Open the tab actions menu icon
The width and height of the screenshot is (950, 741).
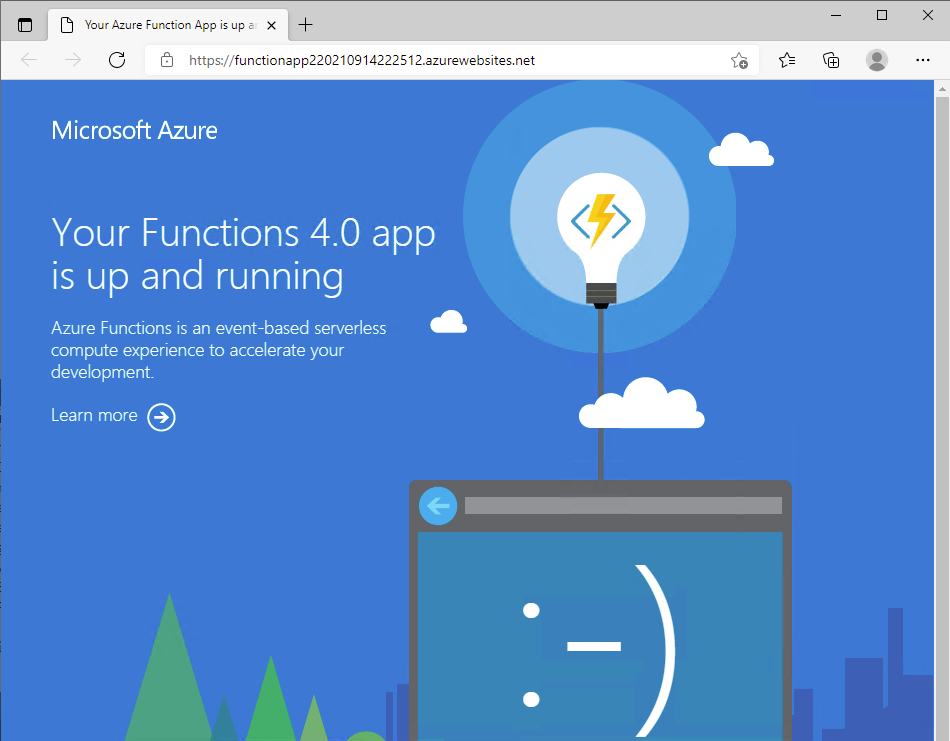(x=25, y=25)
